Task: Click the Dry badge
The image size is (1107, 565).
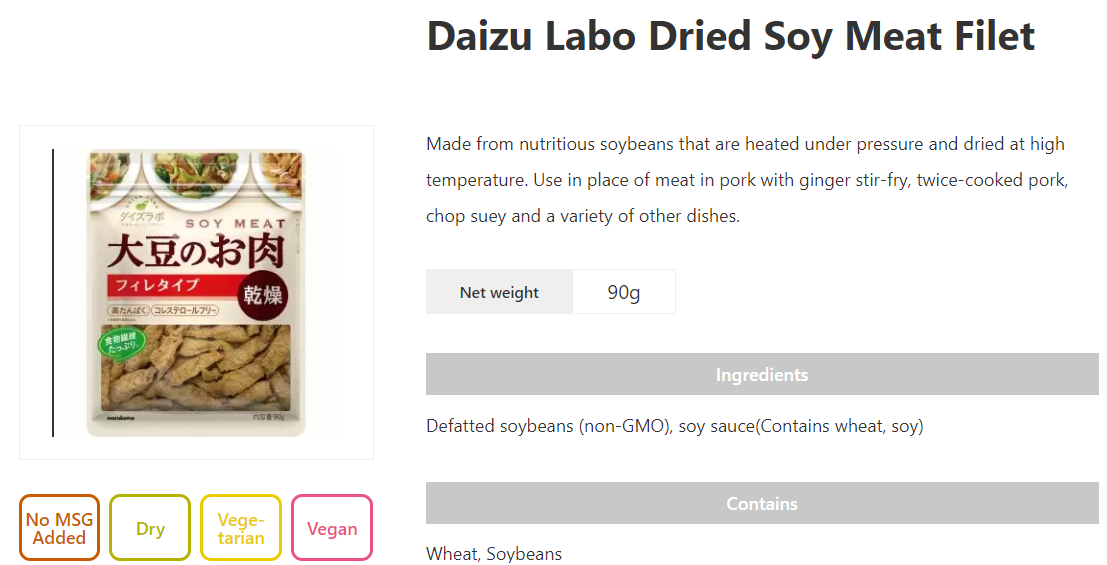Action: [x=150, y=528]
